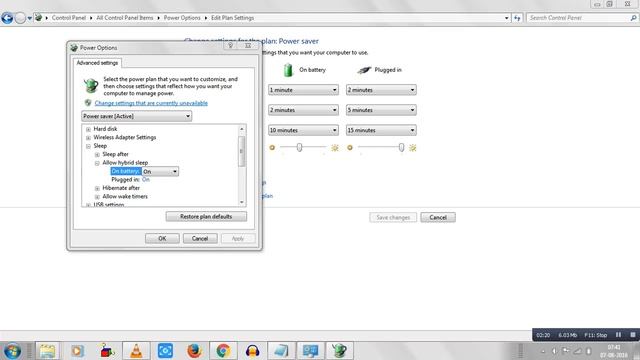
Task: Click Cancel in Power Options dialog
Action: coord(200,238)
